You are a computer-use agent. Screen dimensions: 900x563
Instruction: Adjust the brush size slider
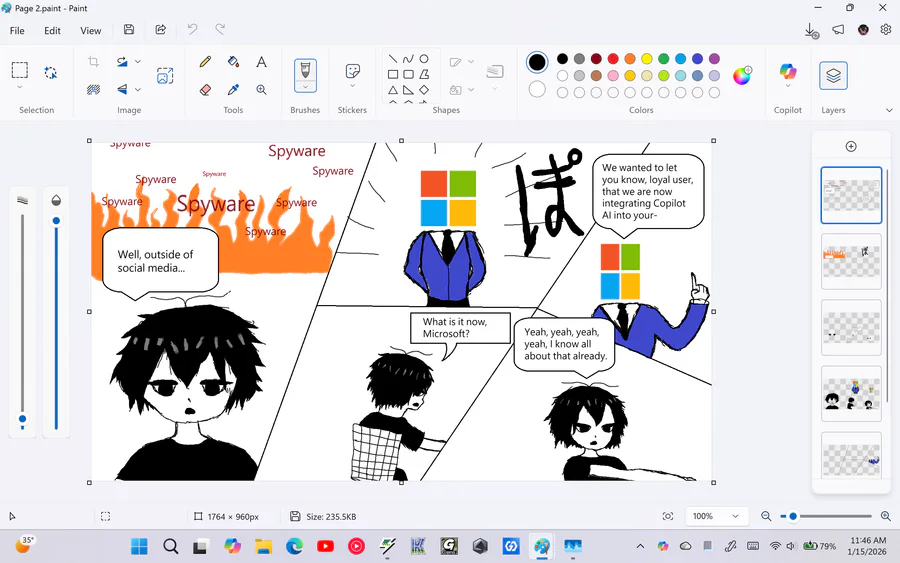pyautogui.click(x=22, y=321)
